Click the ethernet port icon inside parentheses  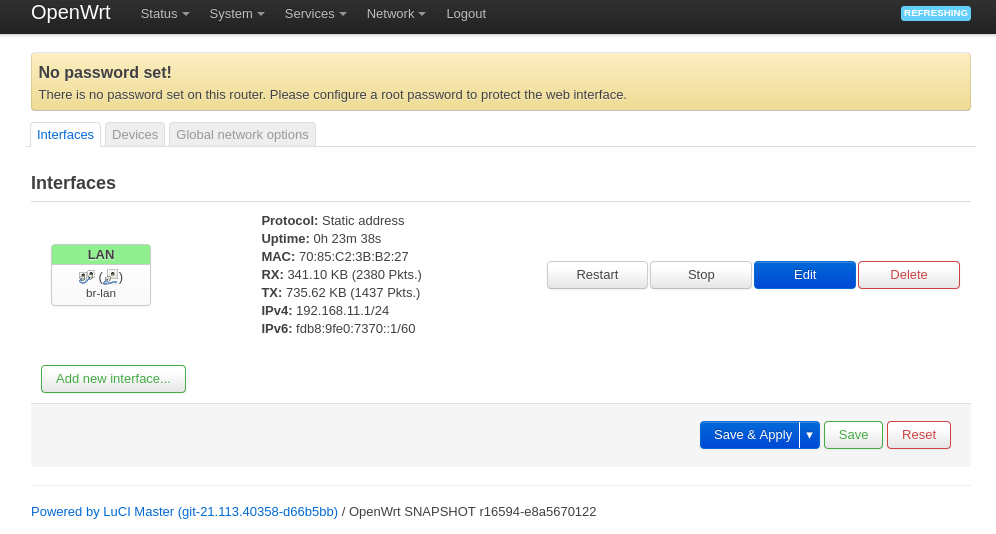(111, 276)
